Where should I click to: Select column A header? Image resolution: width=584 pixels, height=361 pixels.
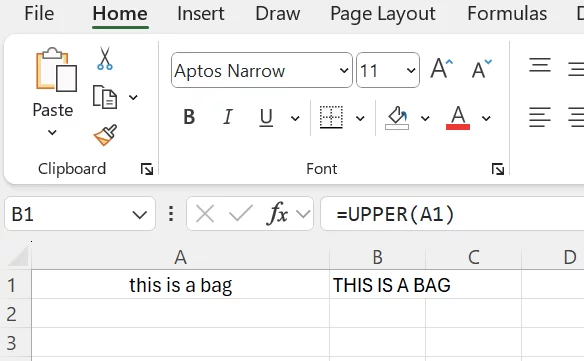click(x=181, y=257)
